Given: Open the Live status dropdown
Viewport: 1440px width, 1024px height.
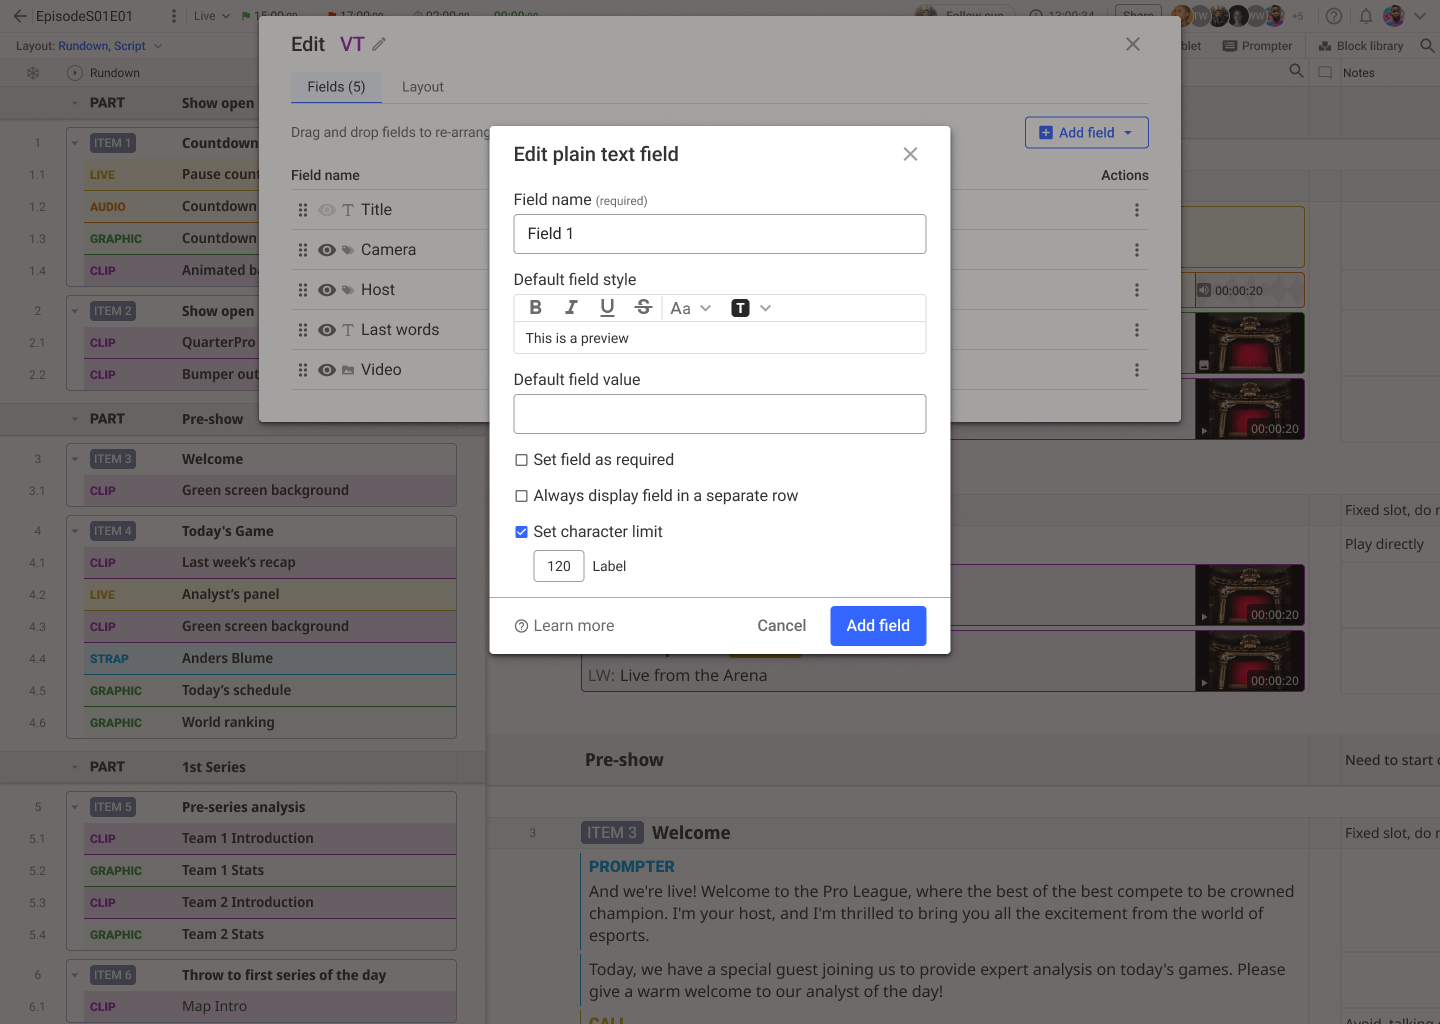Looking at the screenshot, I should click(211, 16).
